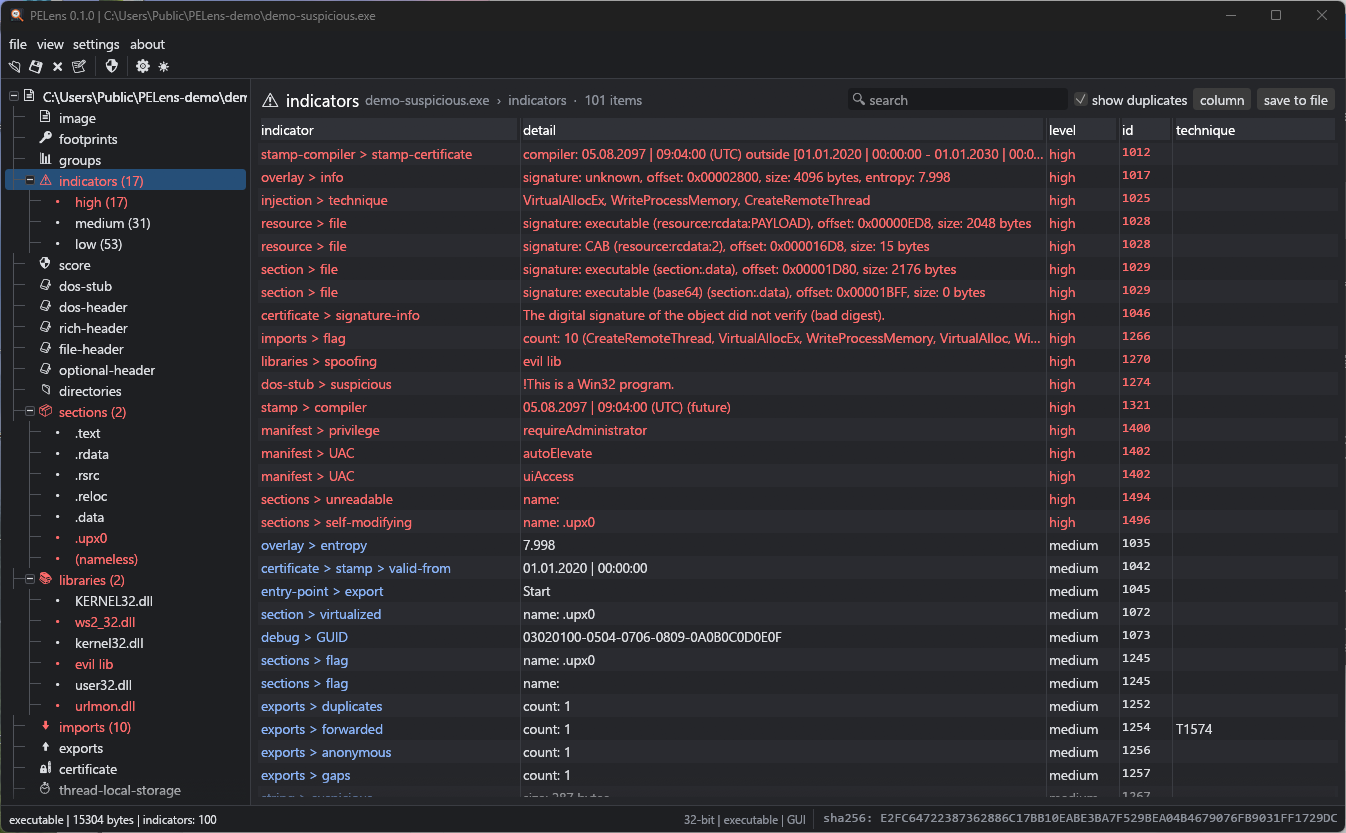Click the sha256 hash in status bar
The height and width of the screenshot is (833, 1346).
tap(1080, 819)
